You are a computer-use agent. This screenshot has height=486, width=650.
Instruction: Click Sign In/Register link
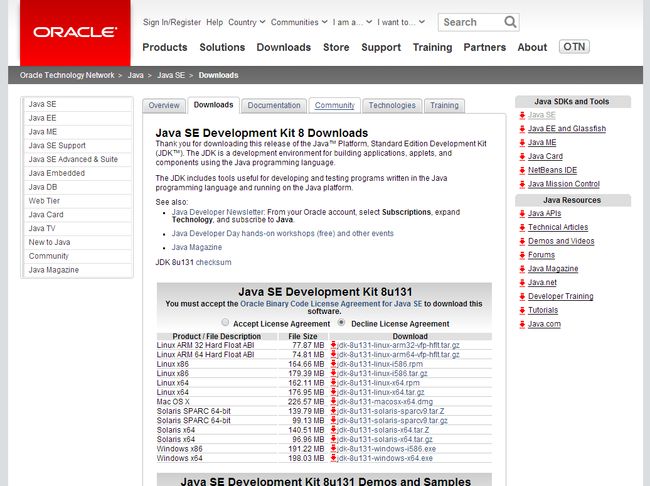[x=172, y=22]
